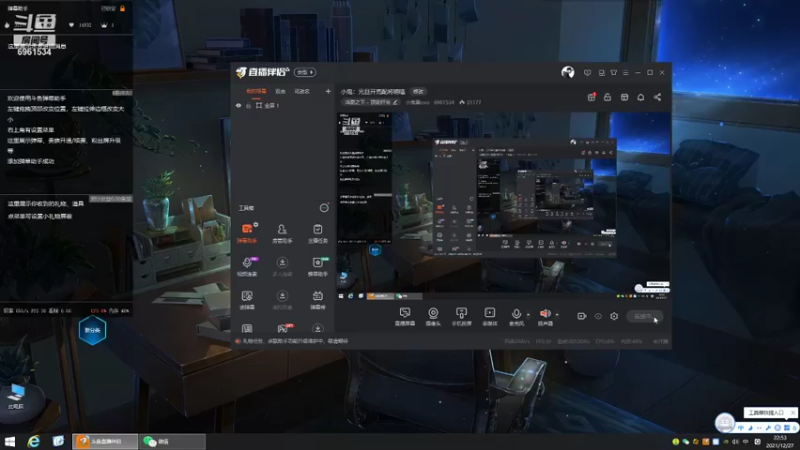Switch to 斗鱼直播伴侣 taskbar window

click(x=105, y=441)
